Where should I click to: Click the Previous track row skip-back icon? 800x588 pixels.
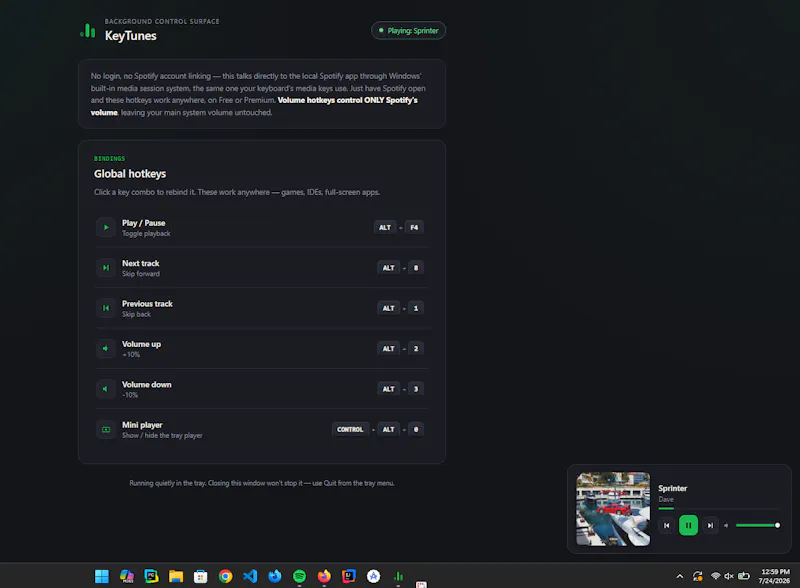click(106, 308)
